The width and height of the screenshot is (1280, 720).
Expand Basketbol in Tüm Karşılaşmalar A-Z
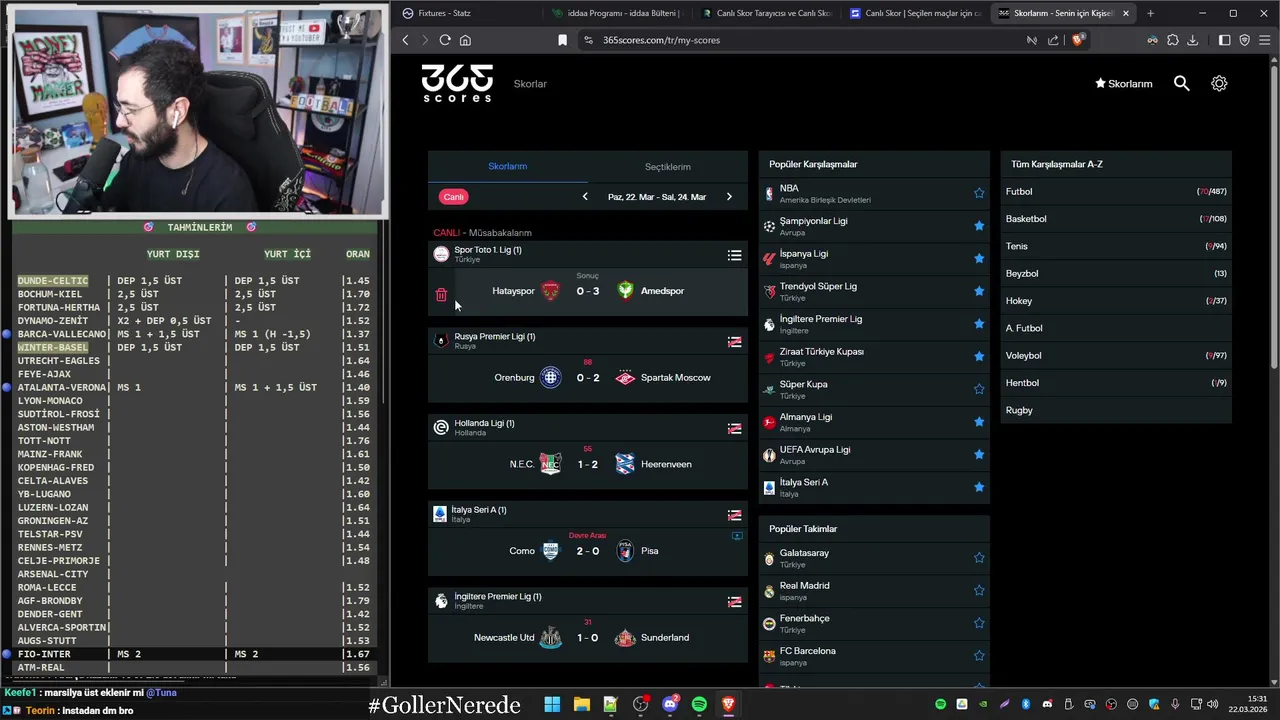1116,219
